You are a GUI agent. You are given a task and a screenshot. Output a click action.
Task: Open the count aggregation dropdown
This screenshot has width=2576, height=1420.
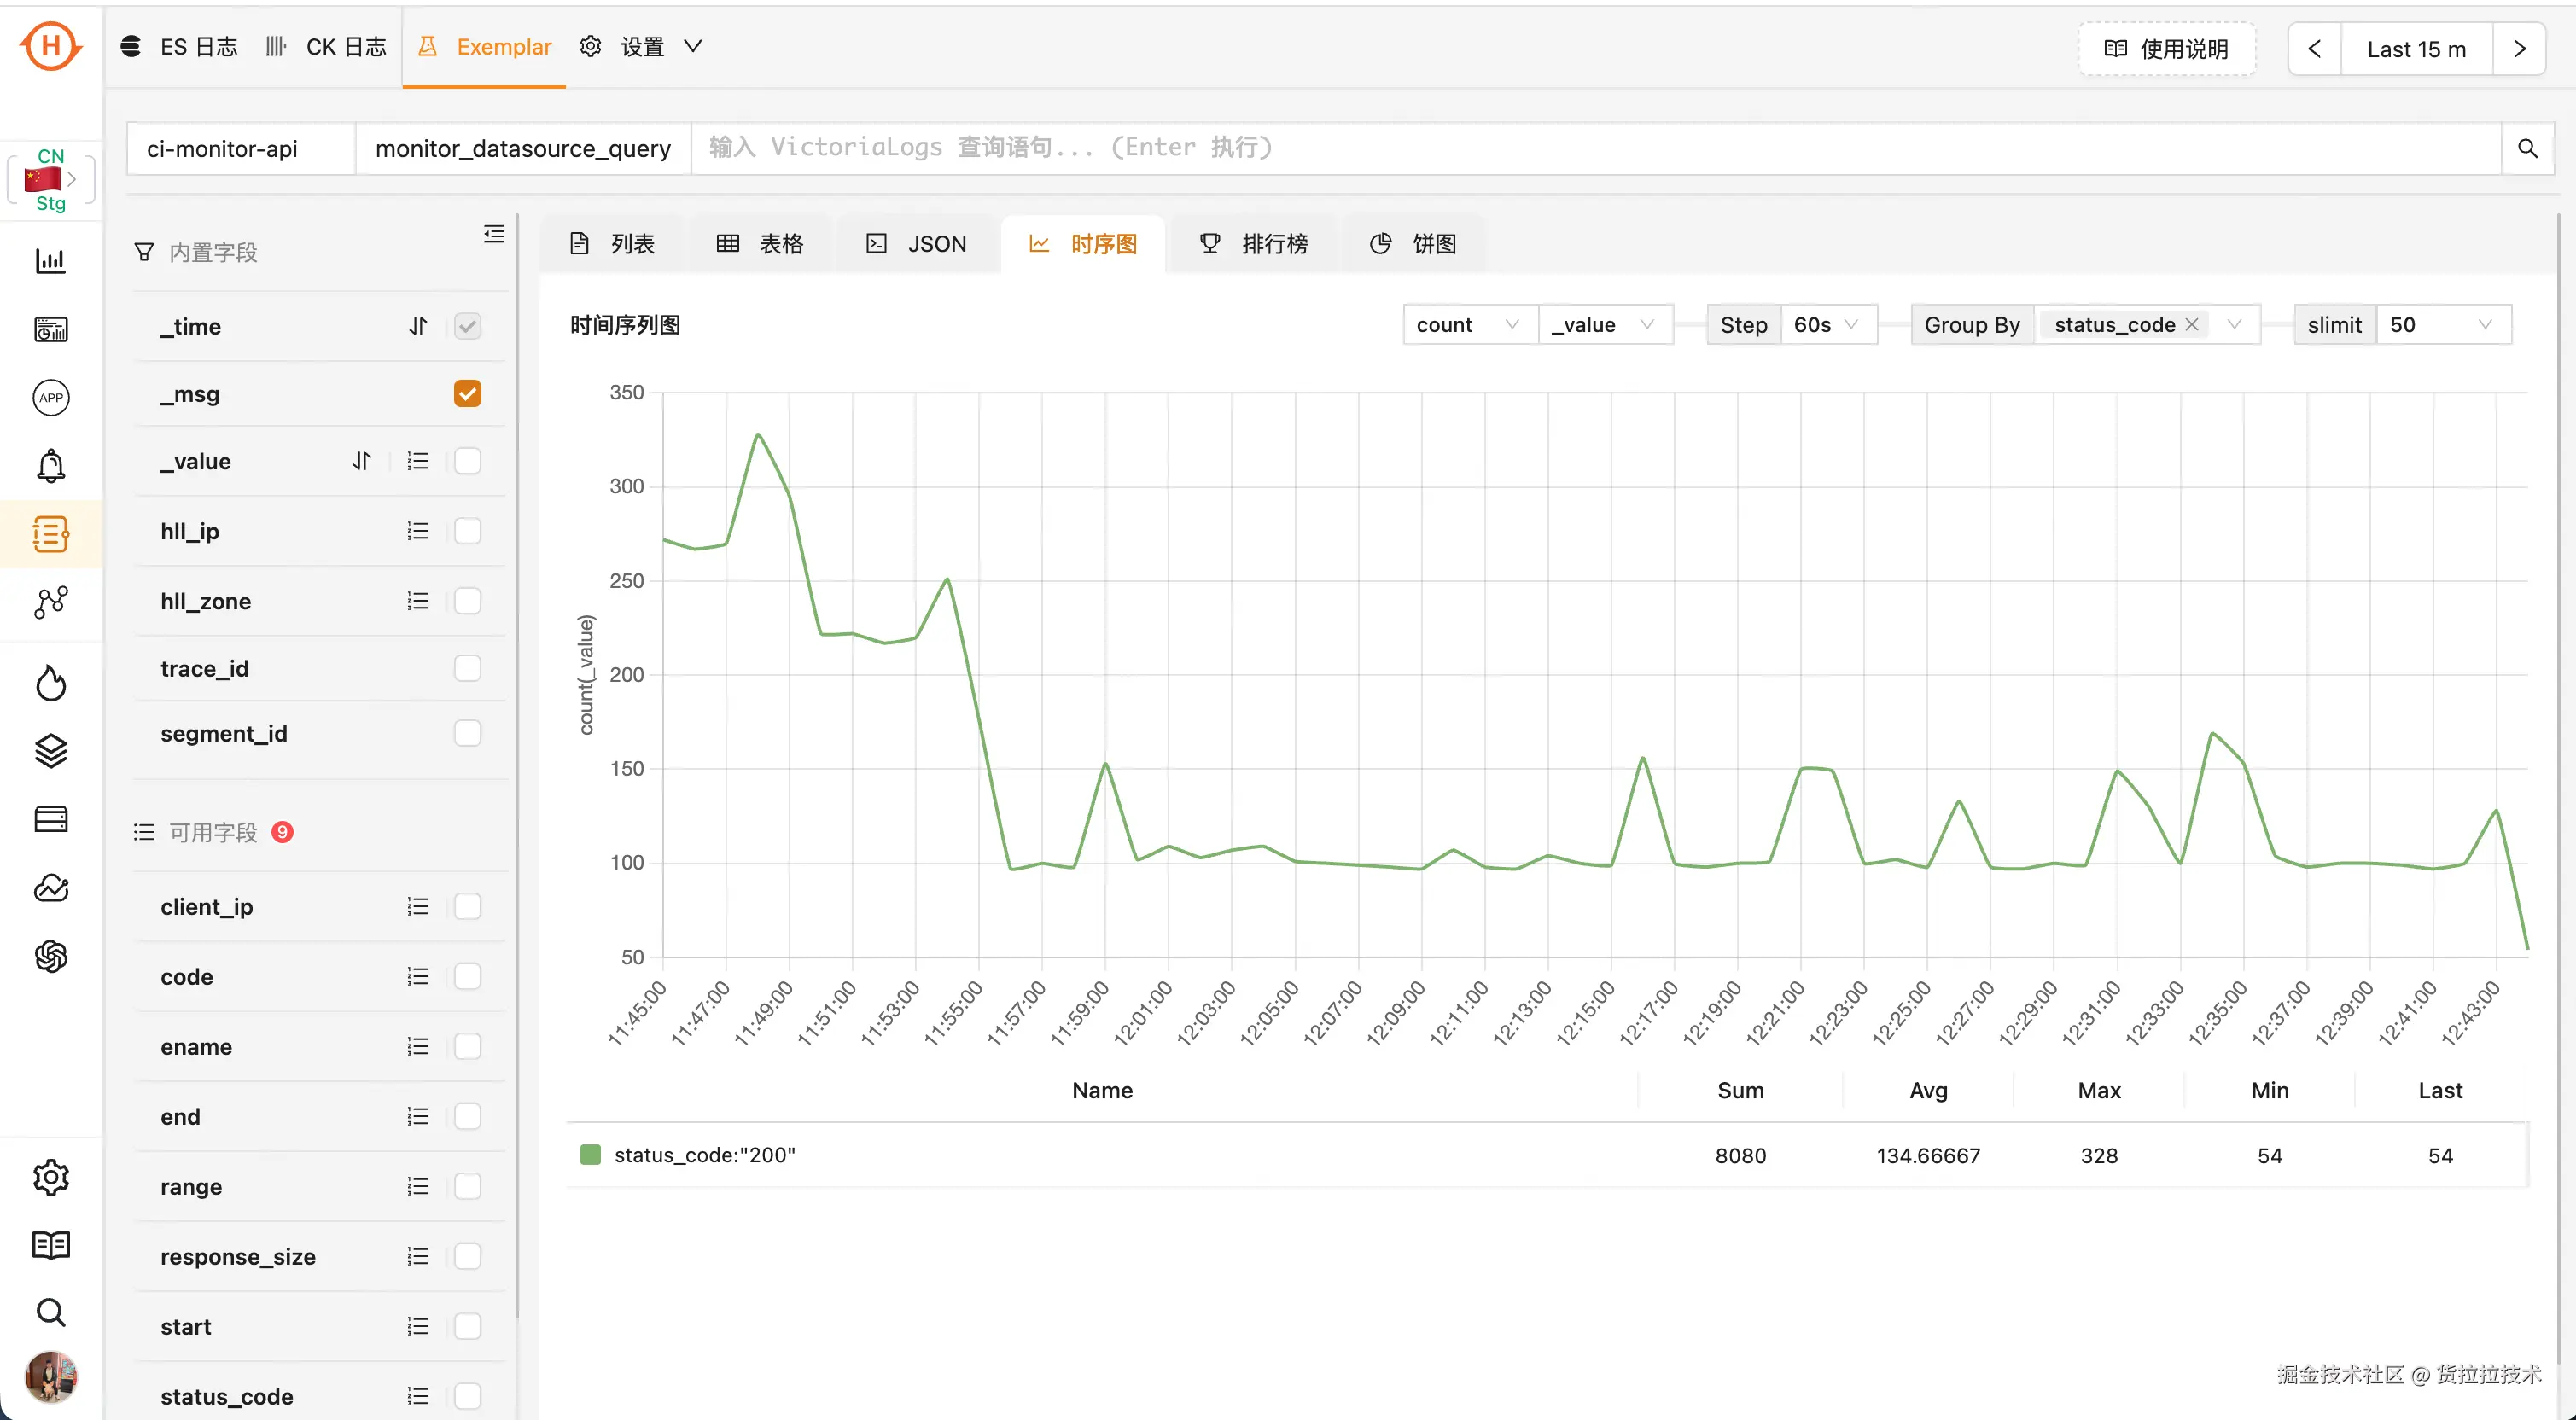tap(1467, 325)
